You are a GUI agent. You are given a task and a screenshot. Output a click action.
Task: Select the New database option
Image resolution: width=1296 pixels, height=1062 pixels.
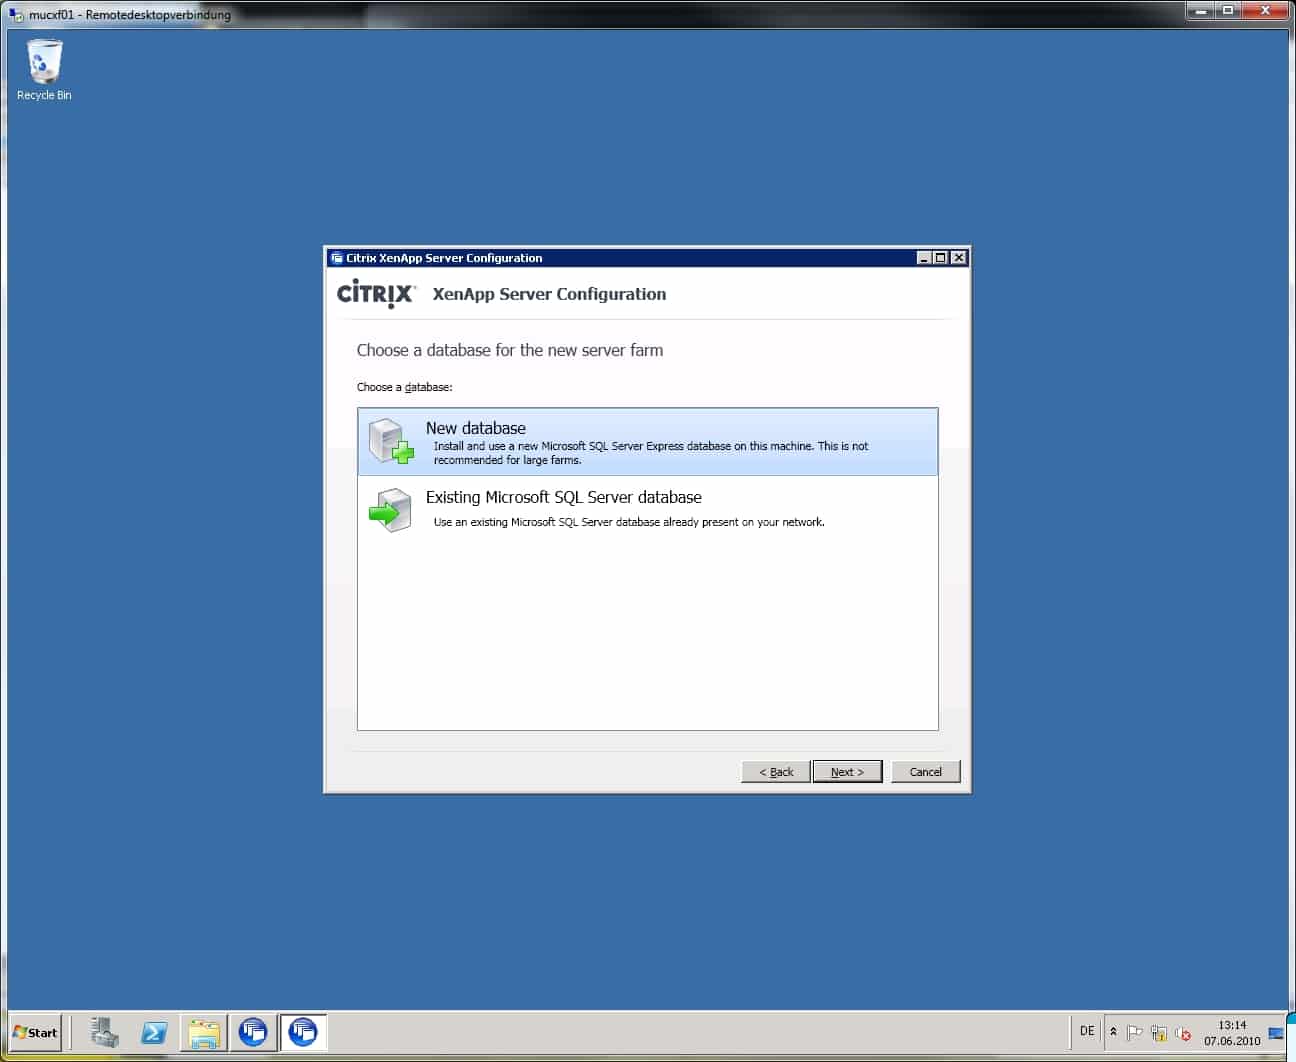[x=647, y=441]
